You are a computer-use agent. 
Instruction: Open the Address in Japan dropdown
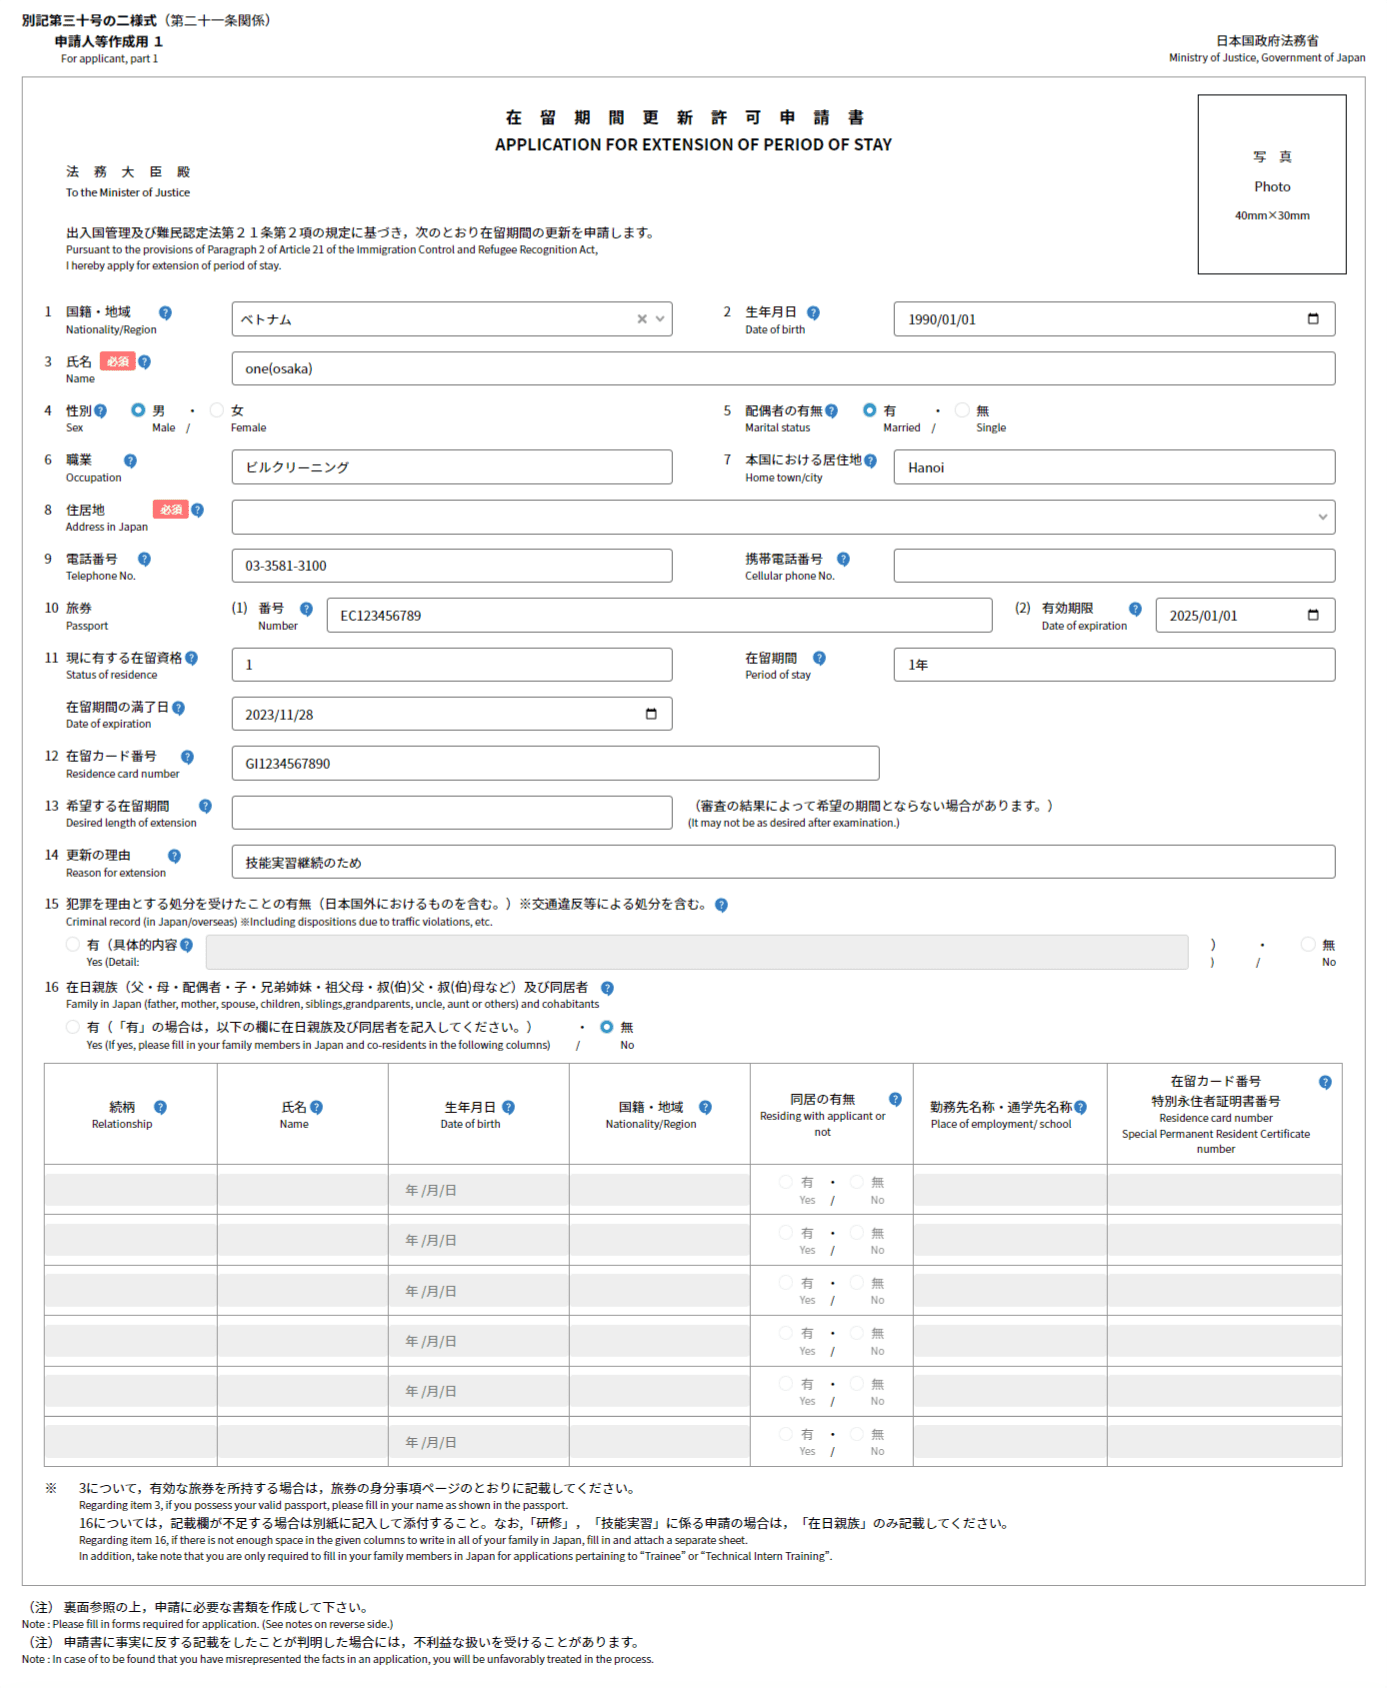pos(1322,517)
